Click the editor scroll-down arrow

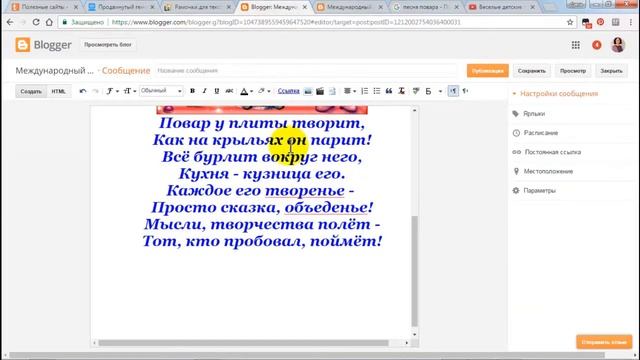tap(415, 335)
